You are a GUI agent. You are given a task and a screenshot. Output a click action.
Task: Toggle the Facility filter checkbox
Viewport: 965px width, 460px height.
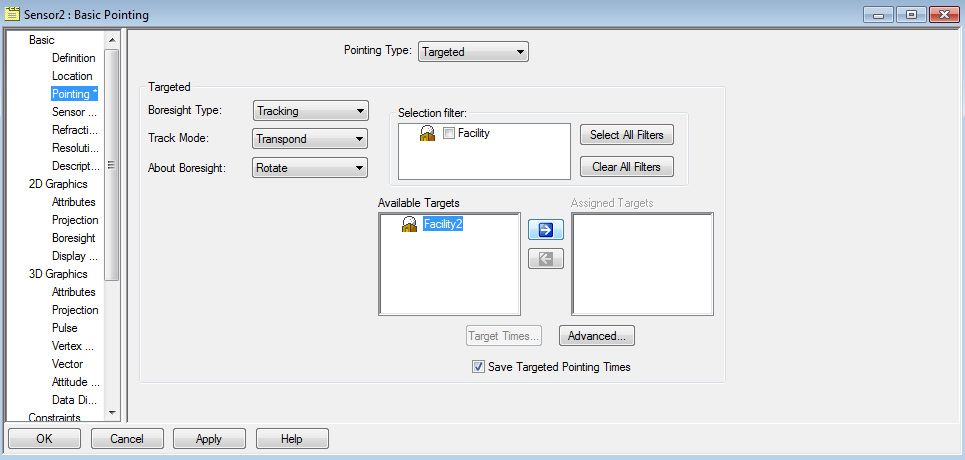tap(449, 133)
